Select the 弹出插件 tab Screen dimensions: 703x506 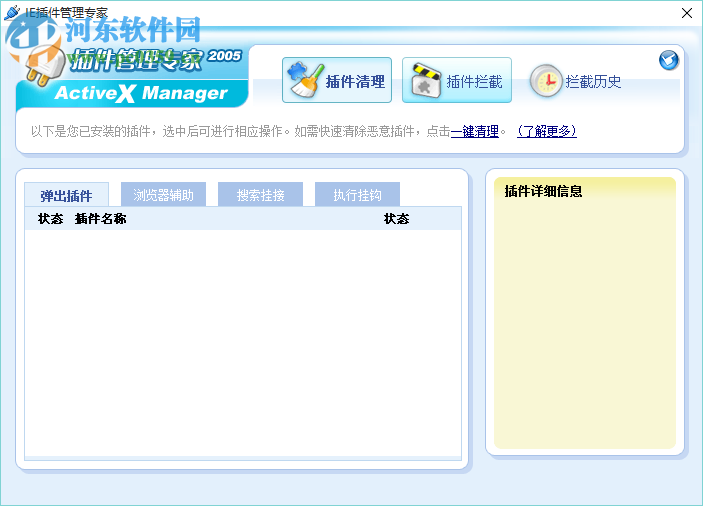pos(66,195)
